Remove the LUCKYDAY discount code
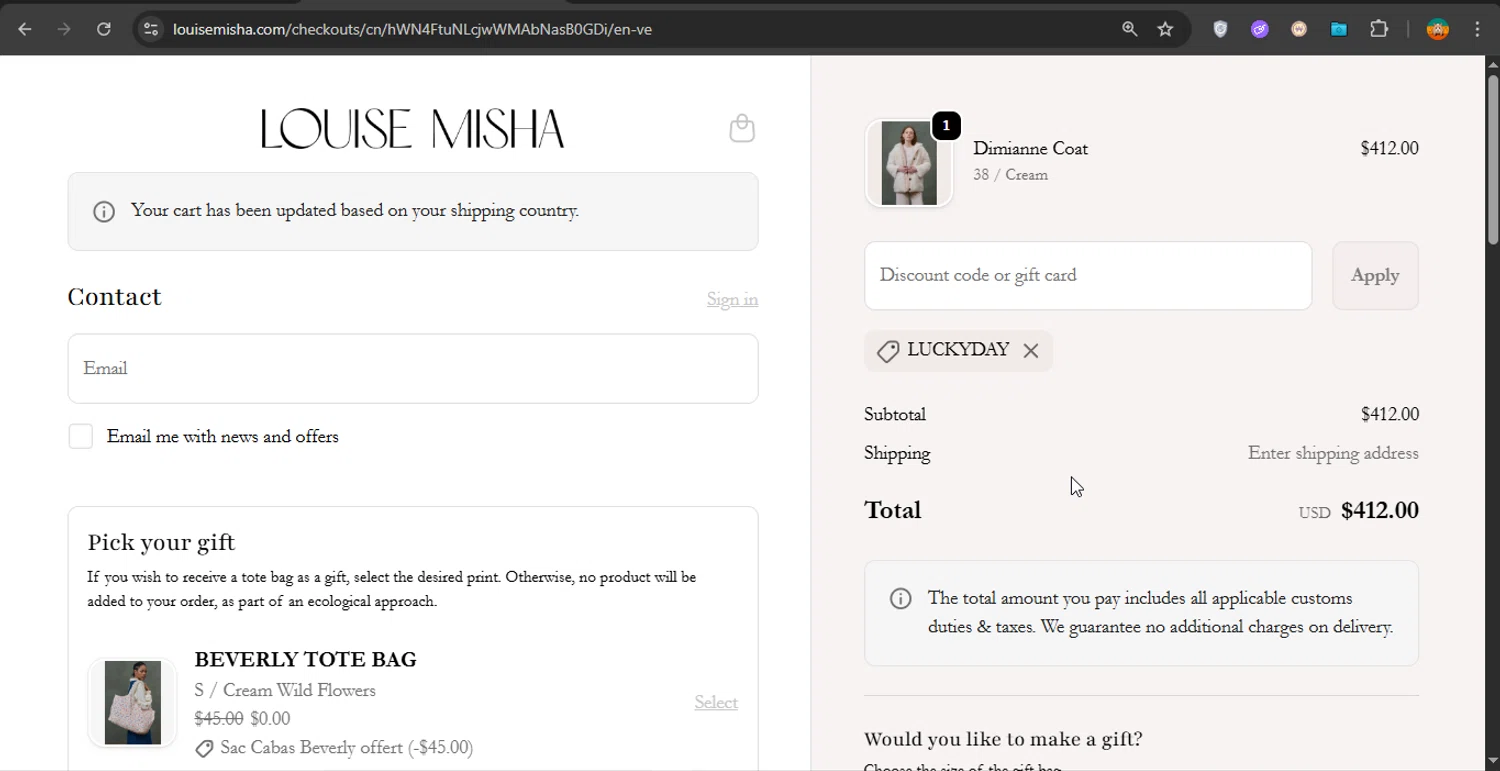Screen dimensions: 1500x771 pyautogui.click(x=1031, y=351)
